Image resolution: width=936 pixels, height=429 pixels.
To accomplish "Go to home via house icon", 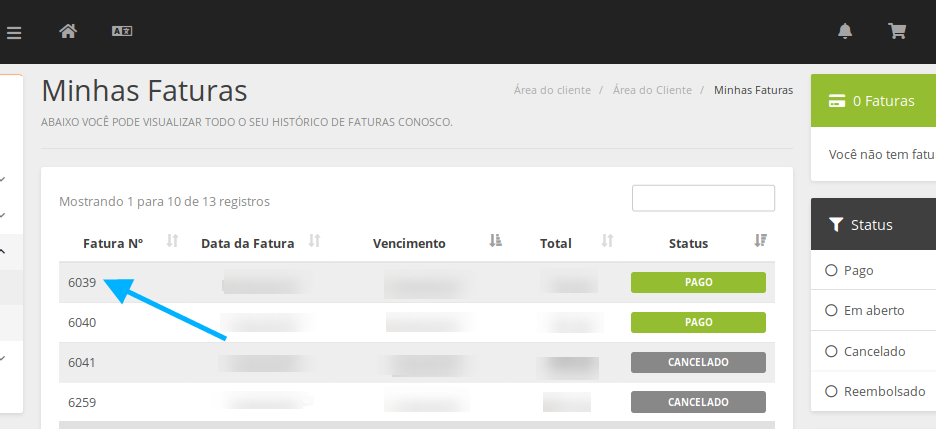I will pyautogui.click(x=68, y=31).
